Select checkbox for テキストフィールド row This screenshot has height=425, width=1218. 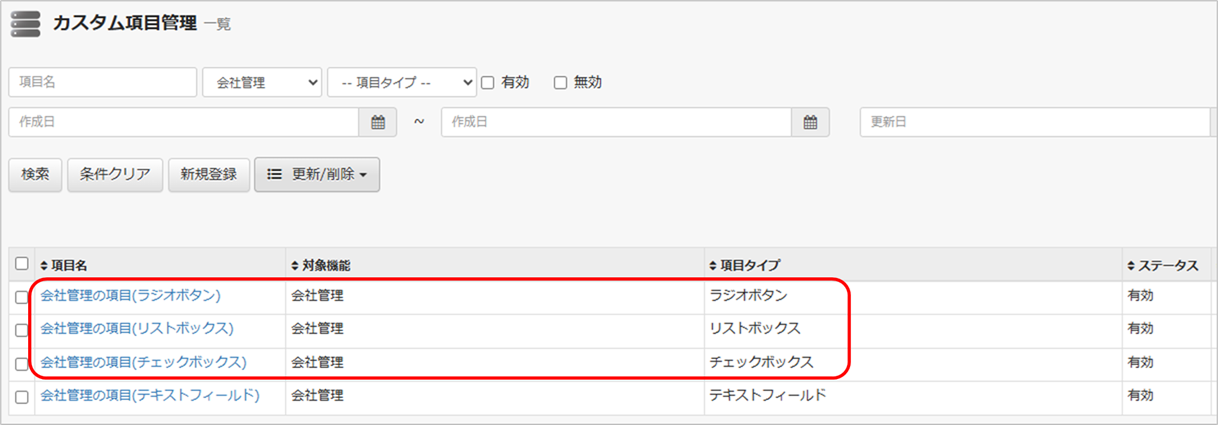(22, 397)
